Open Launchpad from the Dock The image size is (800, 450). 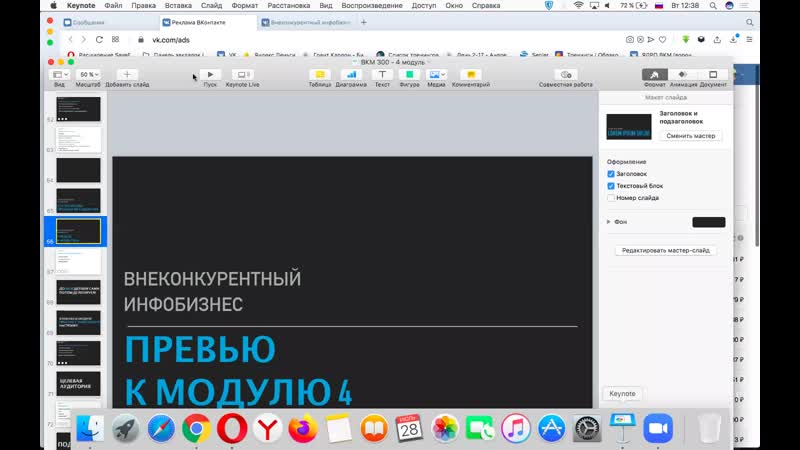(x=126, y=428)
